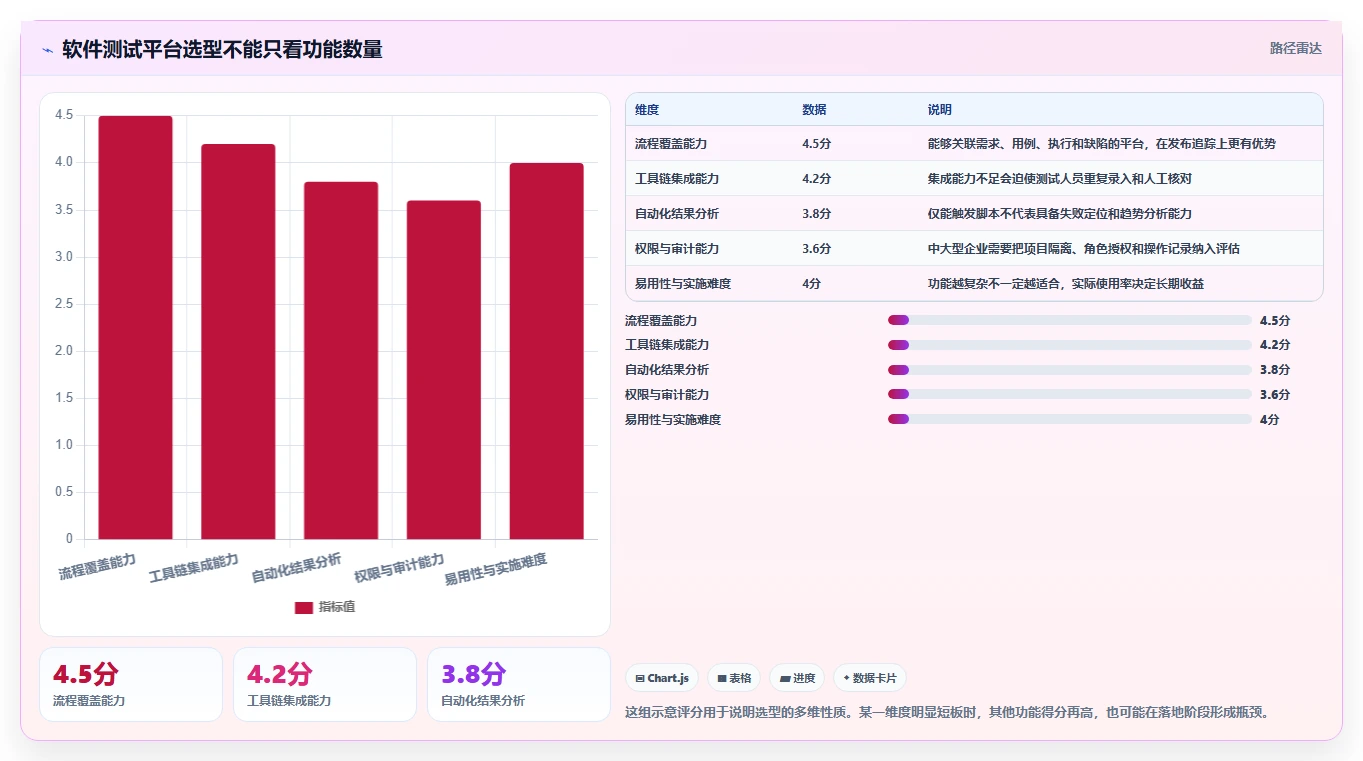Open the 4.5分 流程覆盖能力 data card
Viewport: 1363px width, 761px height.
tap(131, 684)
